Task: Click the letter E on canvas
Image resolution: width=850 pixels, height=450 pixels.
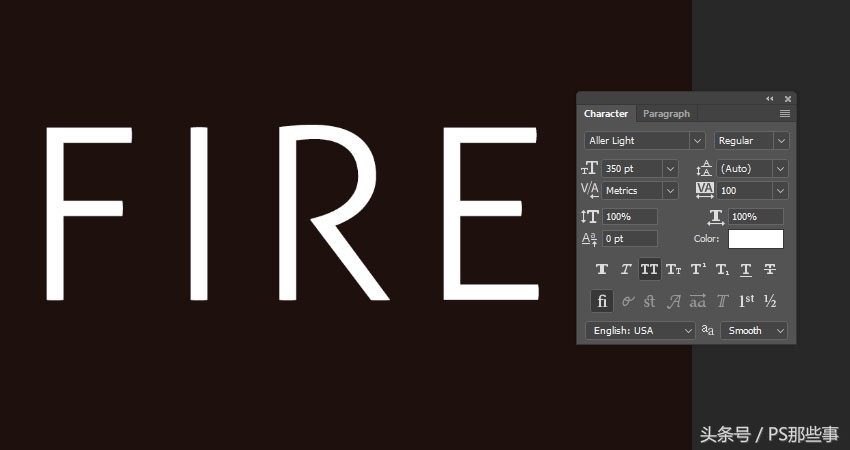Action: (x=491, y=214)
